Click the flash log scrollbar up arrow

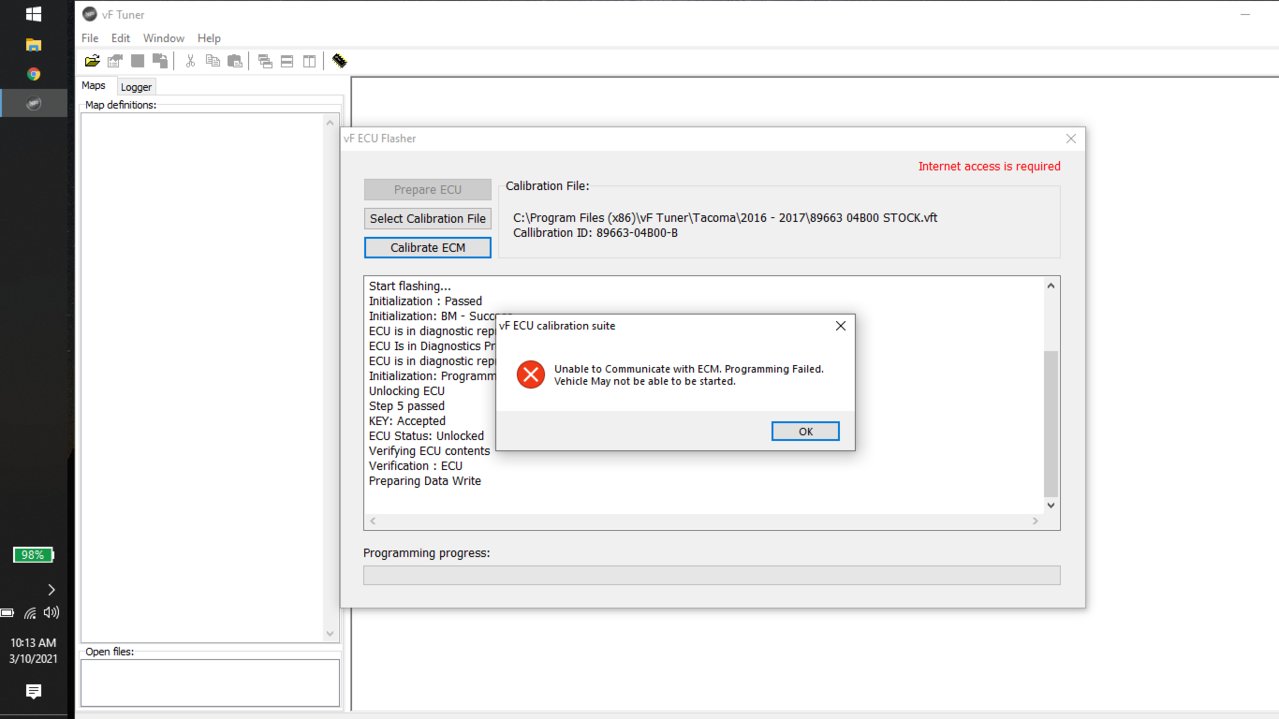tap(1050, 286)
